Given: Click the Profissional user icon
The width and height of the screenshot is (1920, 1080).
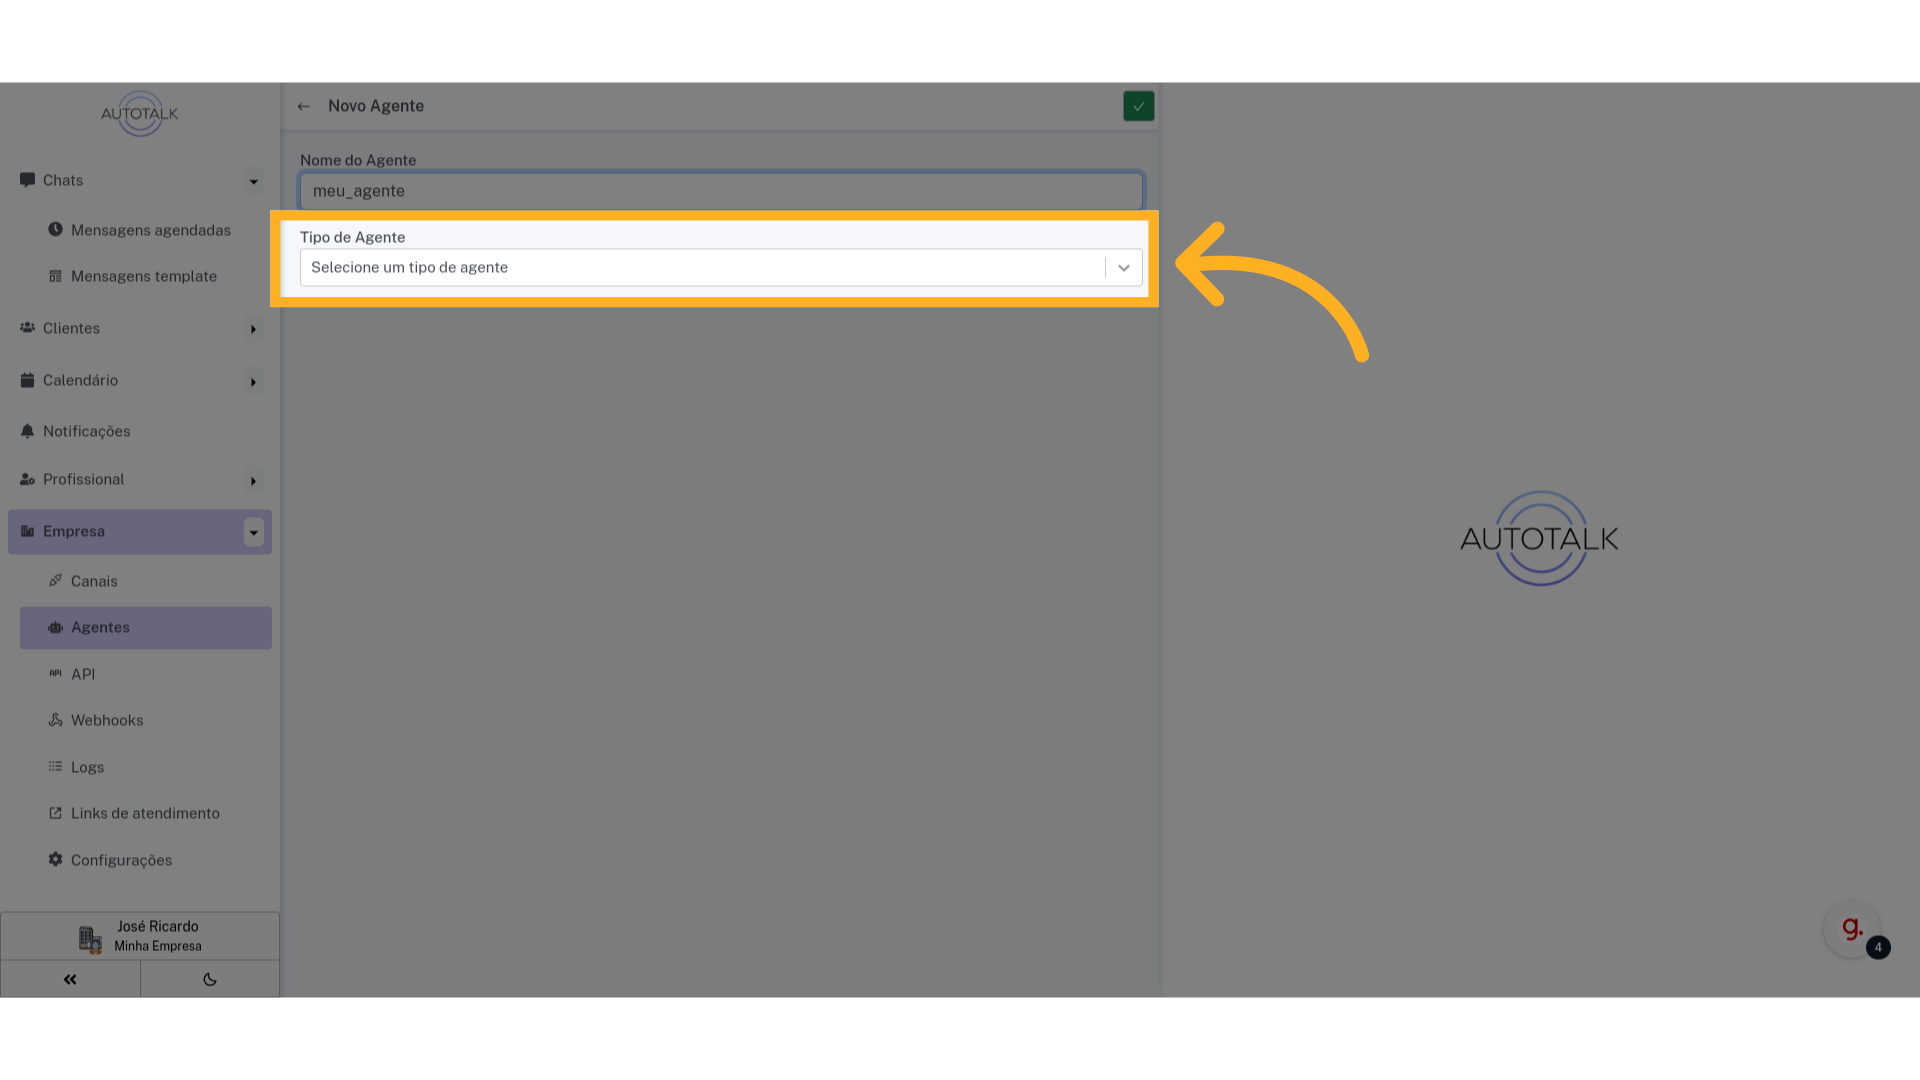Looking at the screenshot, I should click(27, 479).
